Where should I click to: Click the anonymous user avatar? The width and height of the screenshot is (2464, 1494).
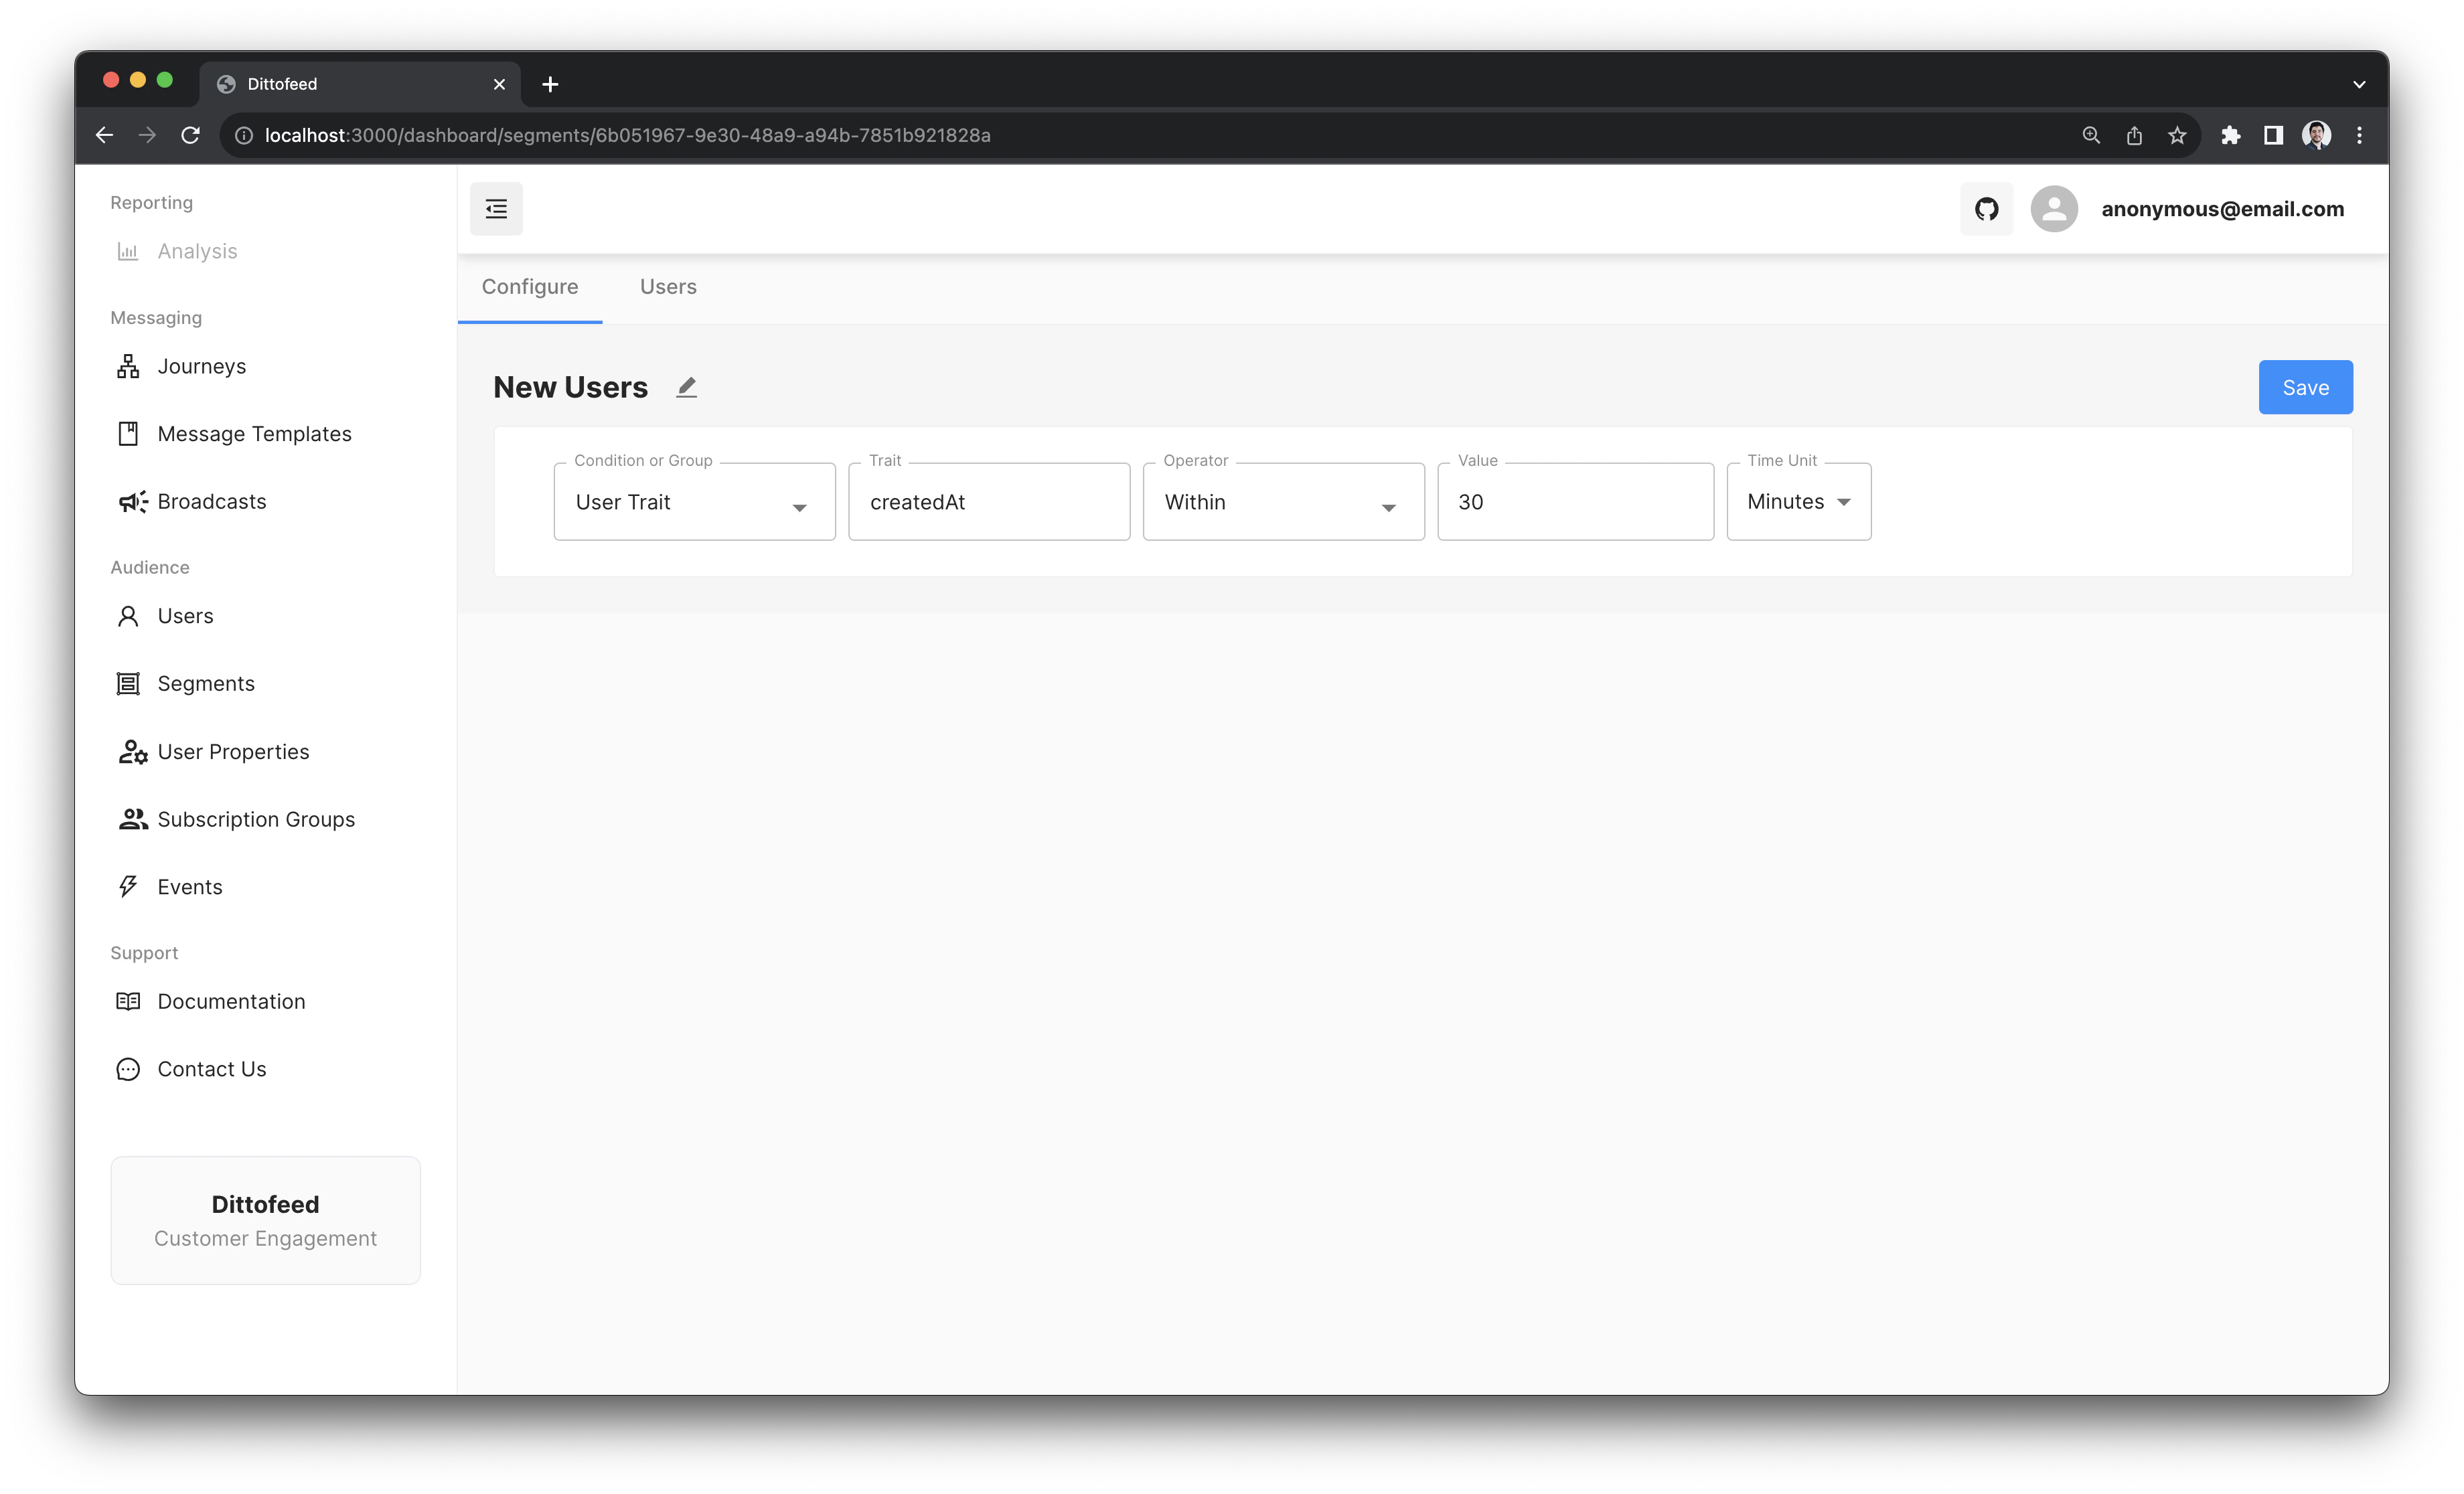pos(2054,209)
